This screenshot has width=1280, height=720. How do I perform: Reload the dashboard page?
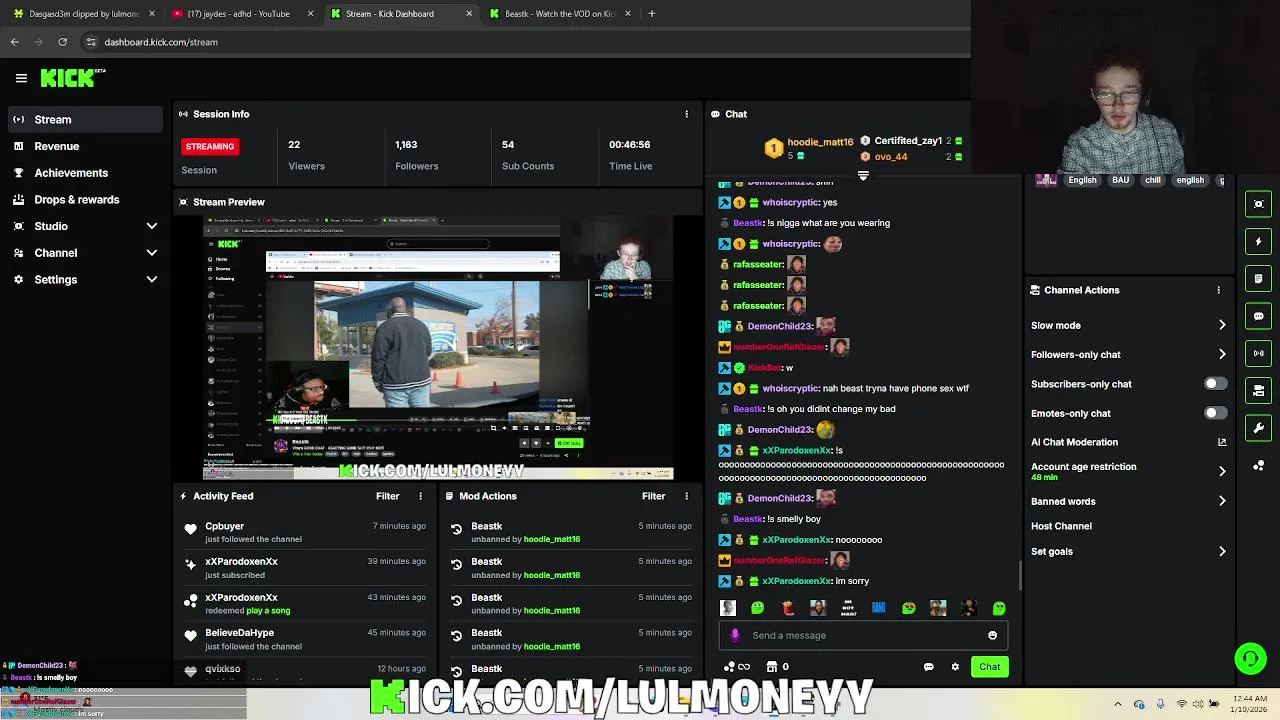[62, 42]
